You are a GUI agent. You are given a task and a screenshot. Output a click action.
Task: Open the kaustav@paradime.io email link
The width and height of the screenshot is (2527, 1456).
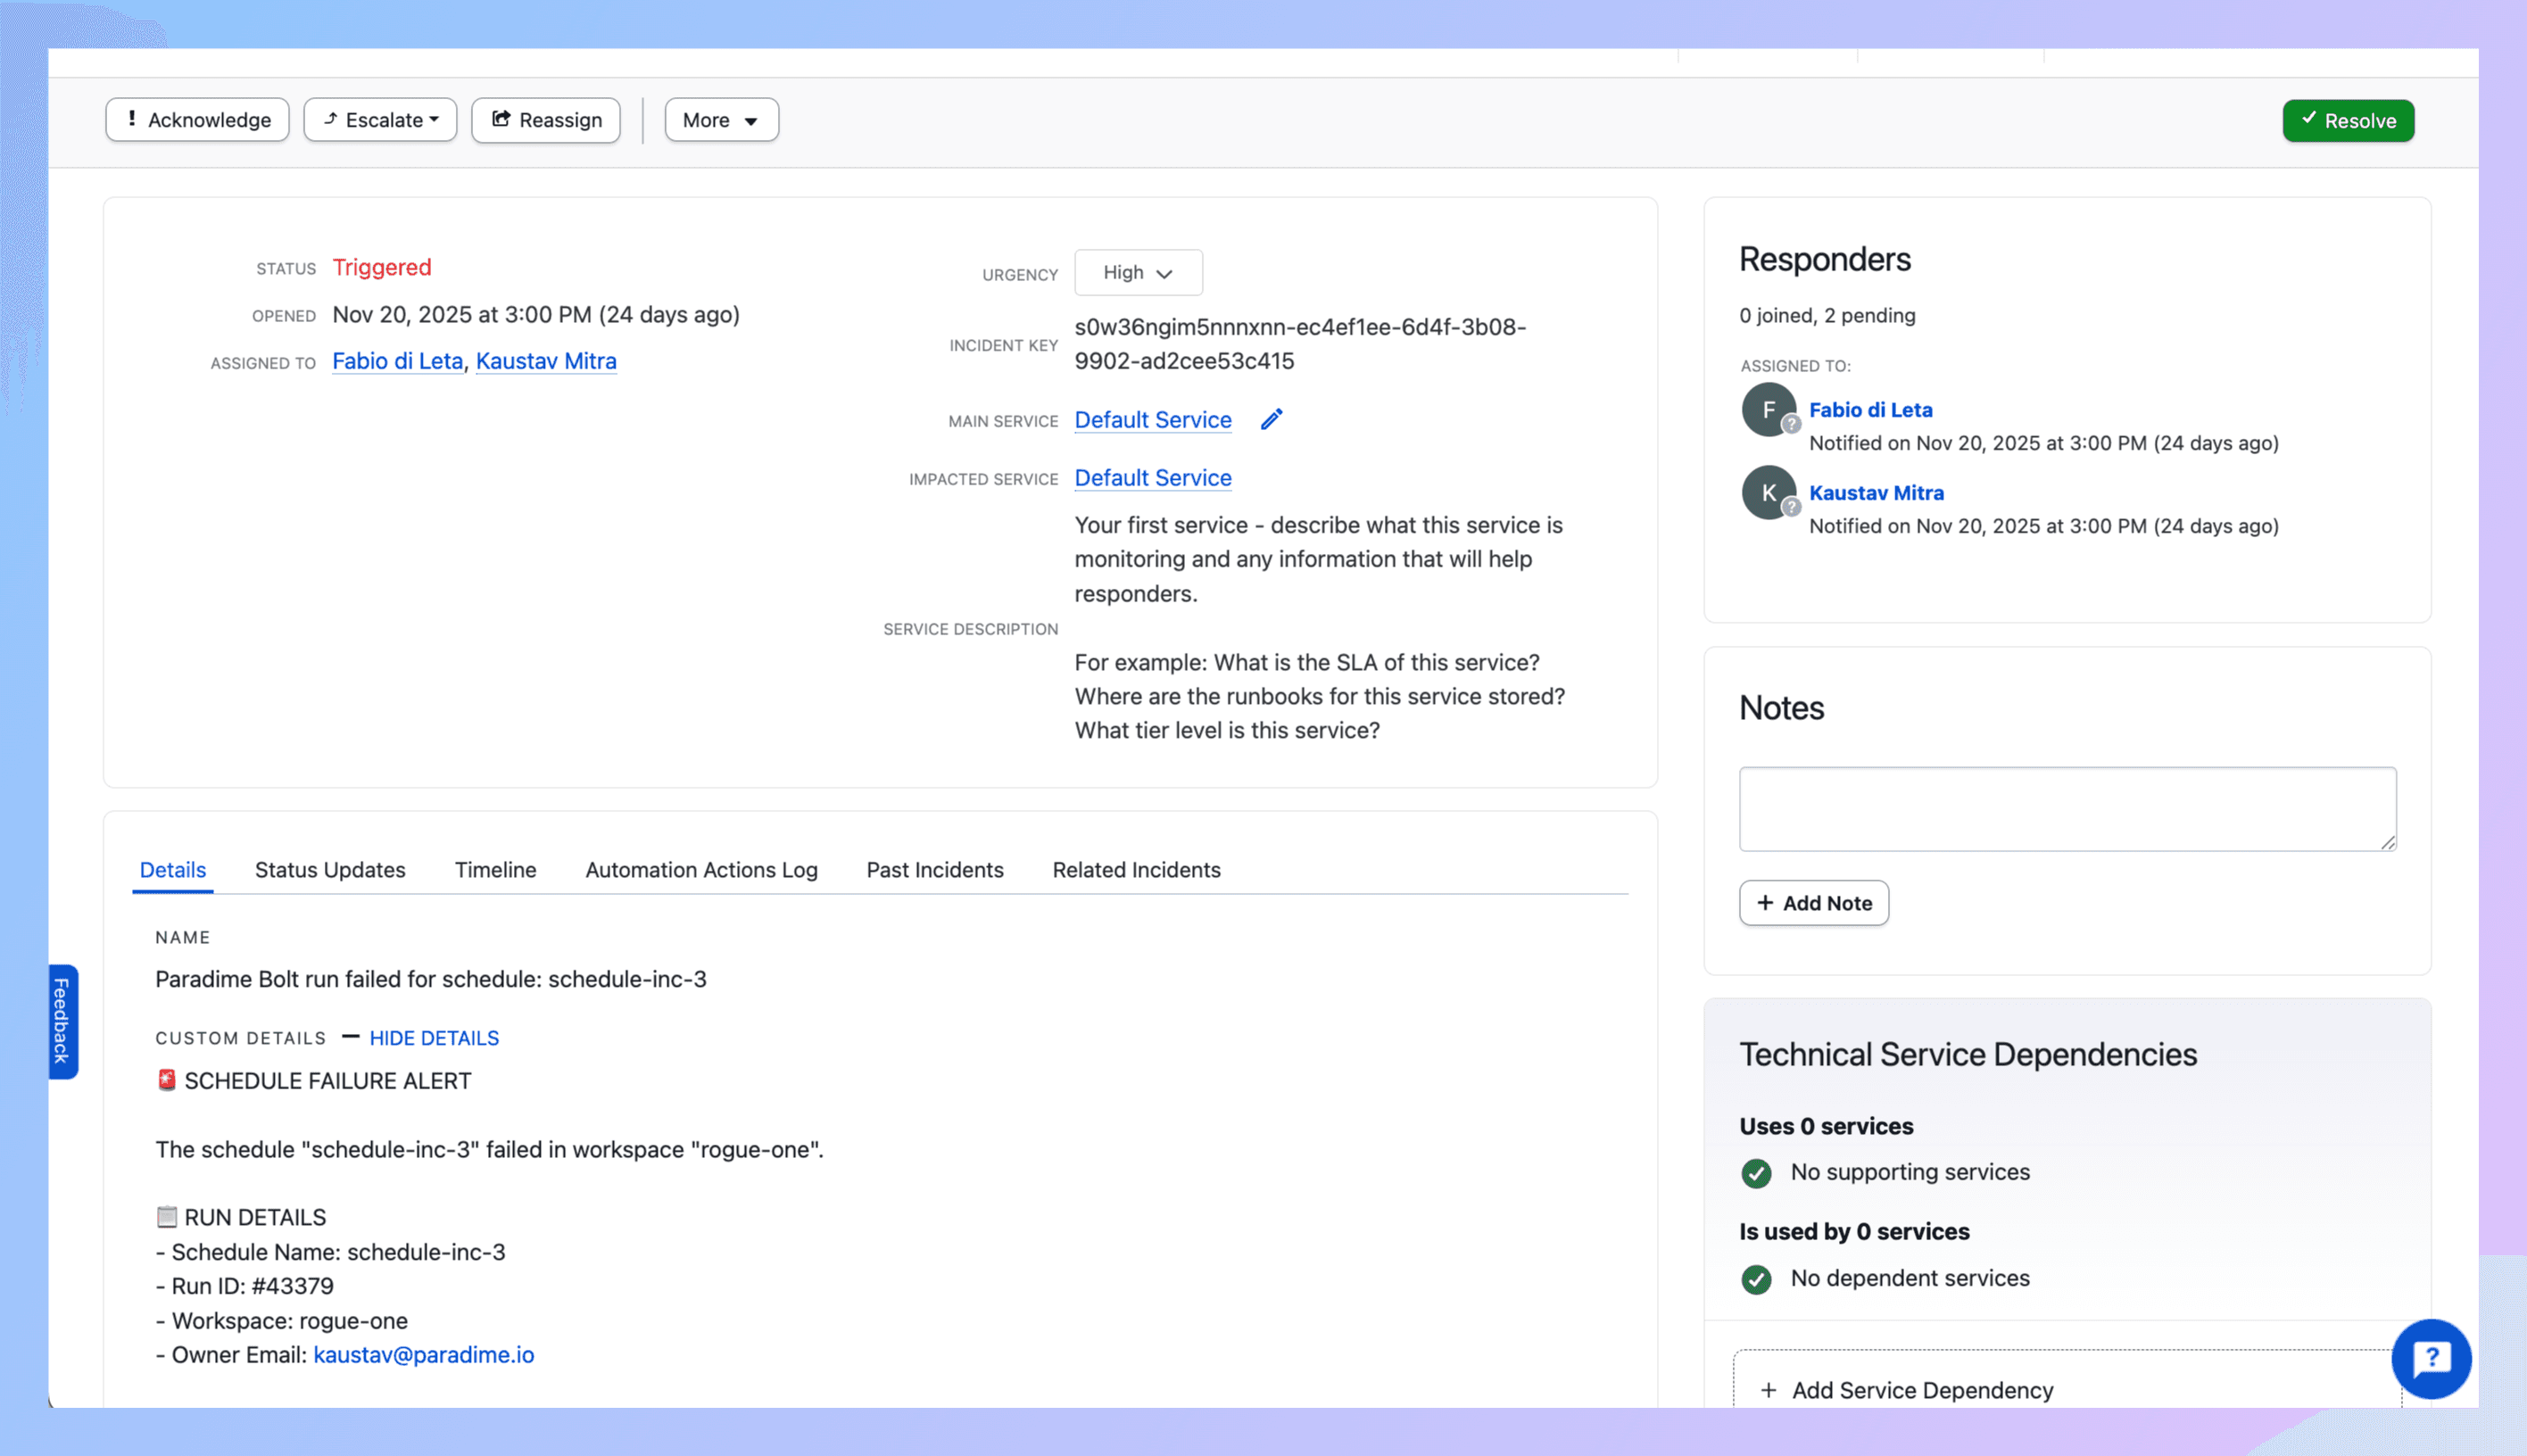pos(423,1355)
